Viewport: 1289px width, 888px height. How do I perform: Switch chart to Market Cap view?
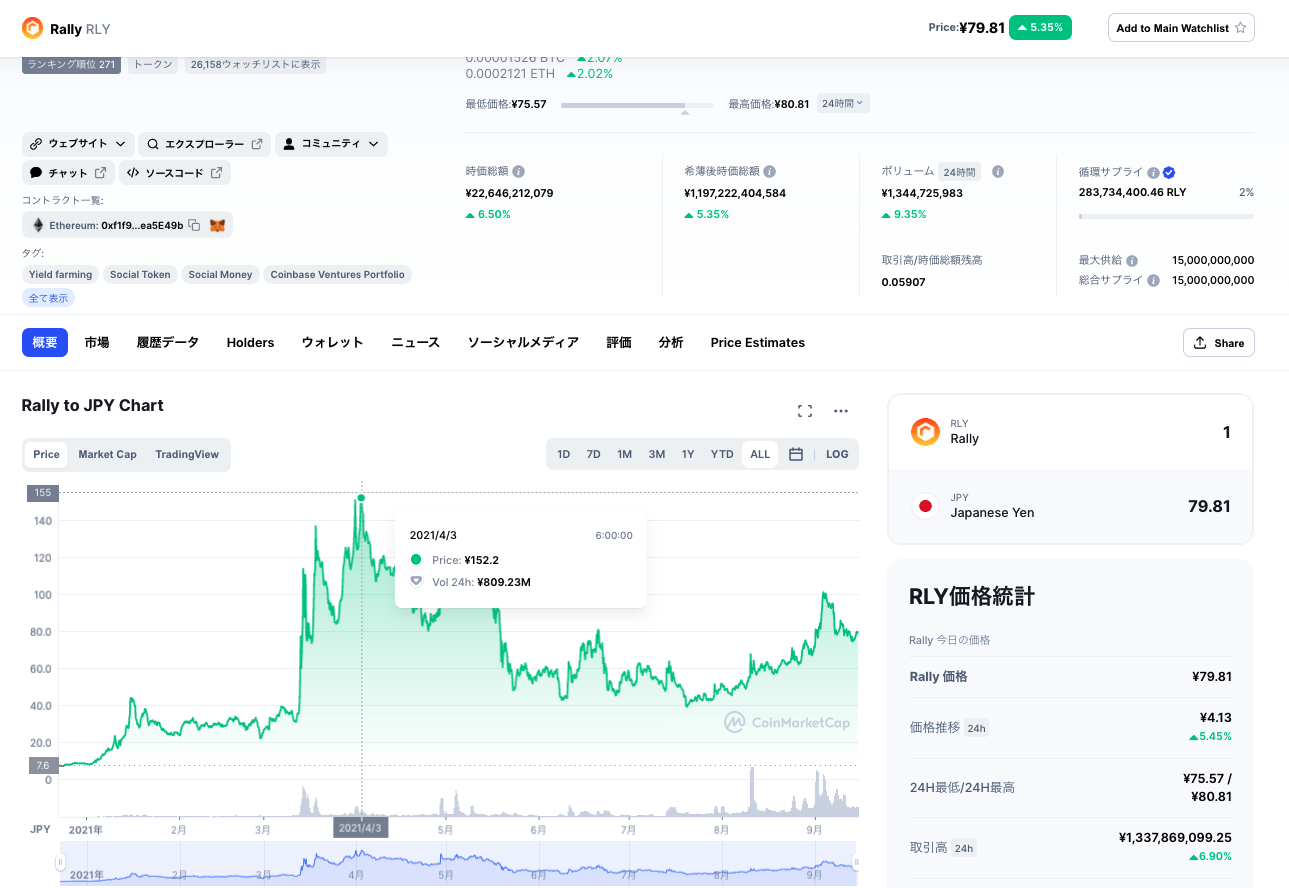click(x=107, y=454)
